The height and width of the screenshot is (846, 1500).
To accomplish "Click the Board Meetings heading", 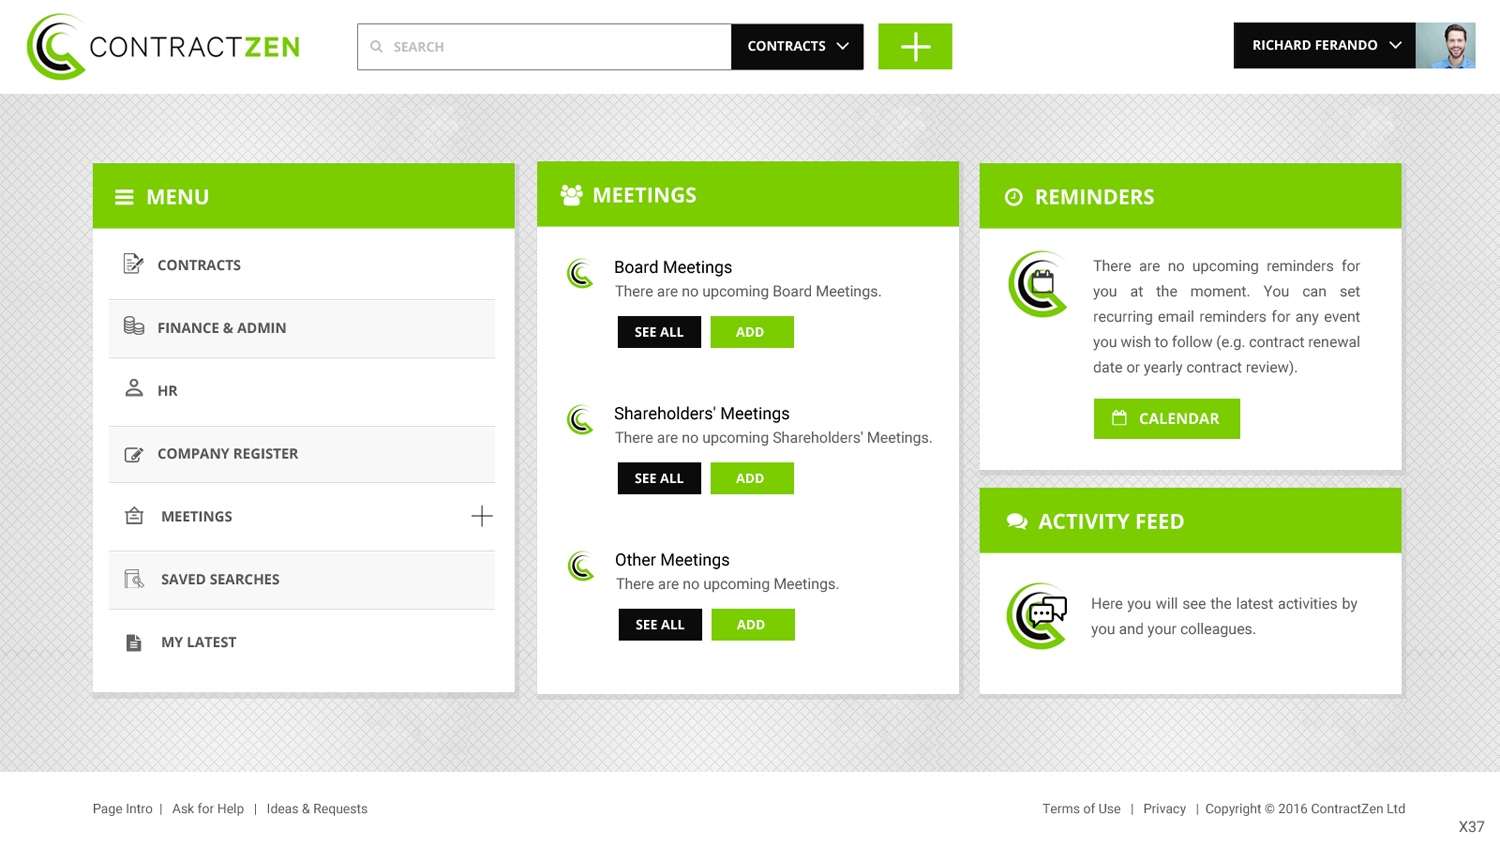I will coord(673,267).
